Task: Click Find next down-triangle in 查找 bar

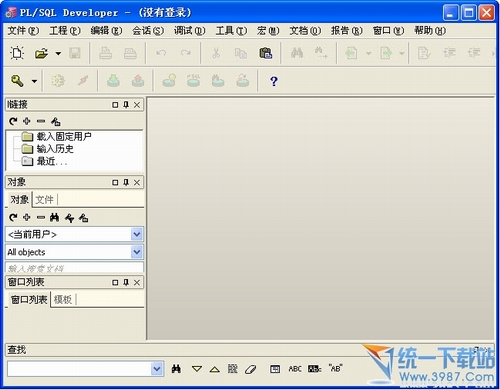Action: point(197,369)
